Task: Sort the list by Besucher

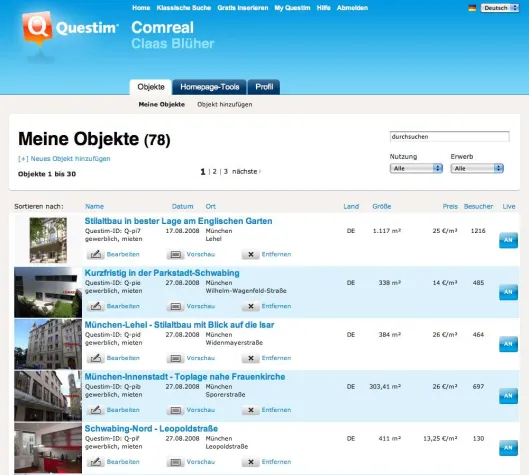Action: (x=478, y=206)
